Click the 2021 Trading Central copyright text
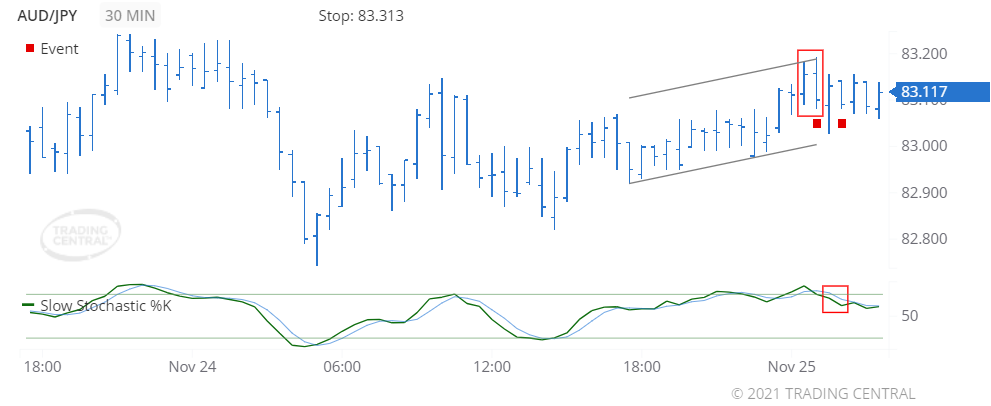Viewport: 991px width, 406px height. tap(822, 393)
